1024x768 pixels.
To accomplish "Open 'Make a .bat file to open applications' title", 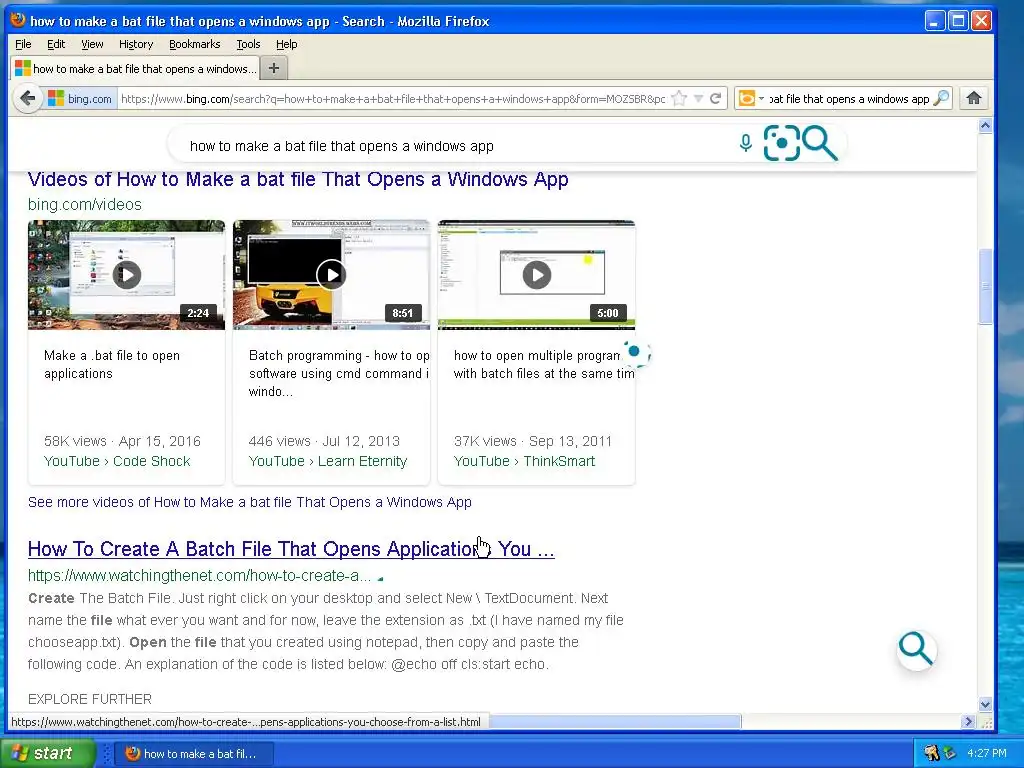I will pyautogui.click(x=112, y=364).
